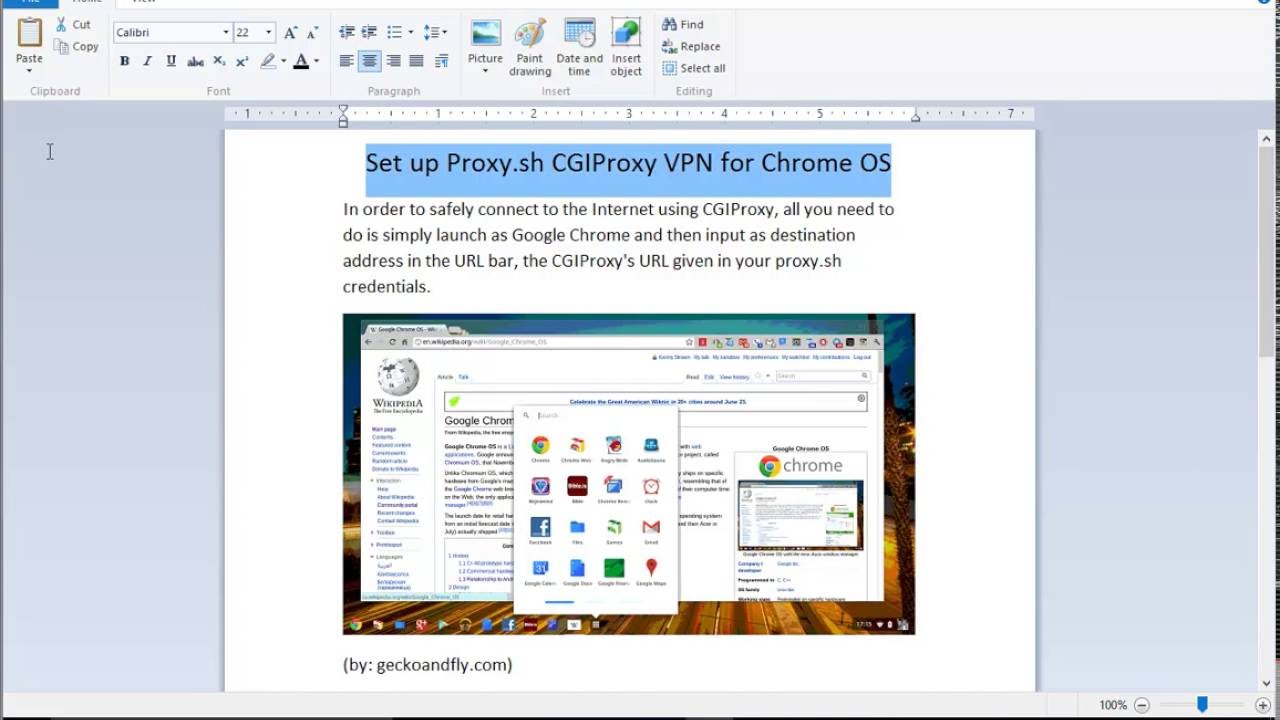Viewport: 1280px width, 720px height.
Task: Zoom out with minus button
Action: click(x=1142, y=705)
